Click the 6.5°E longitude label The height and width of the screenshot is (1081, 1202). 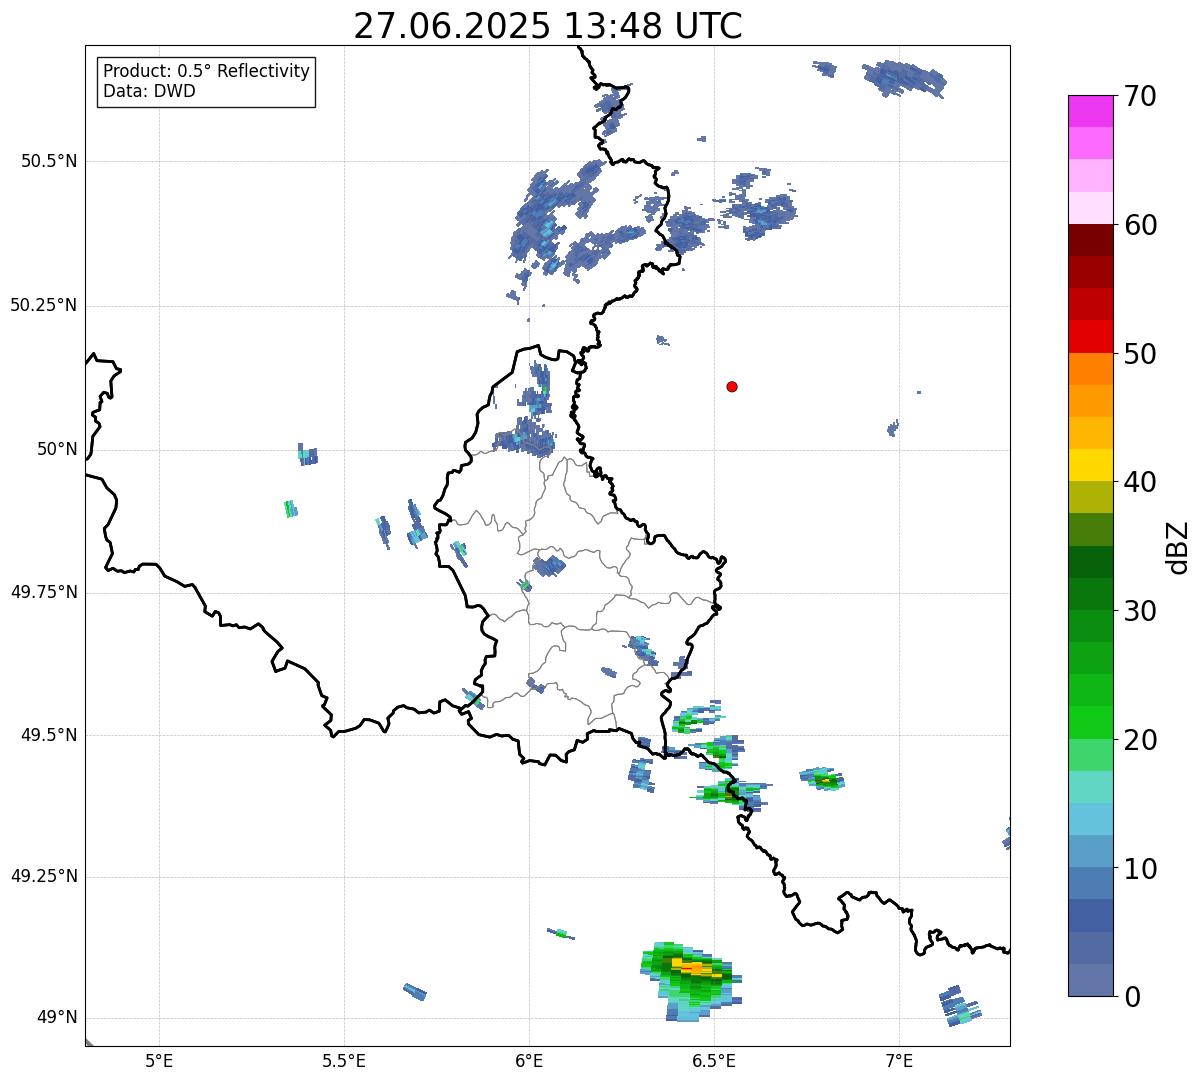tap(714, 1060)
